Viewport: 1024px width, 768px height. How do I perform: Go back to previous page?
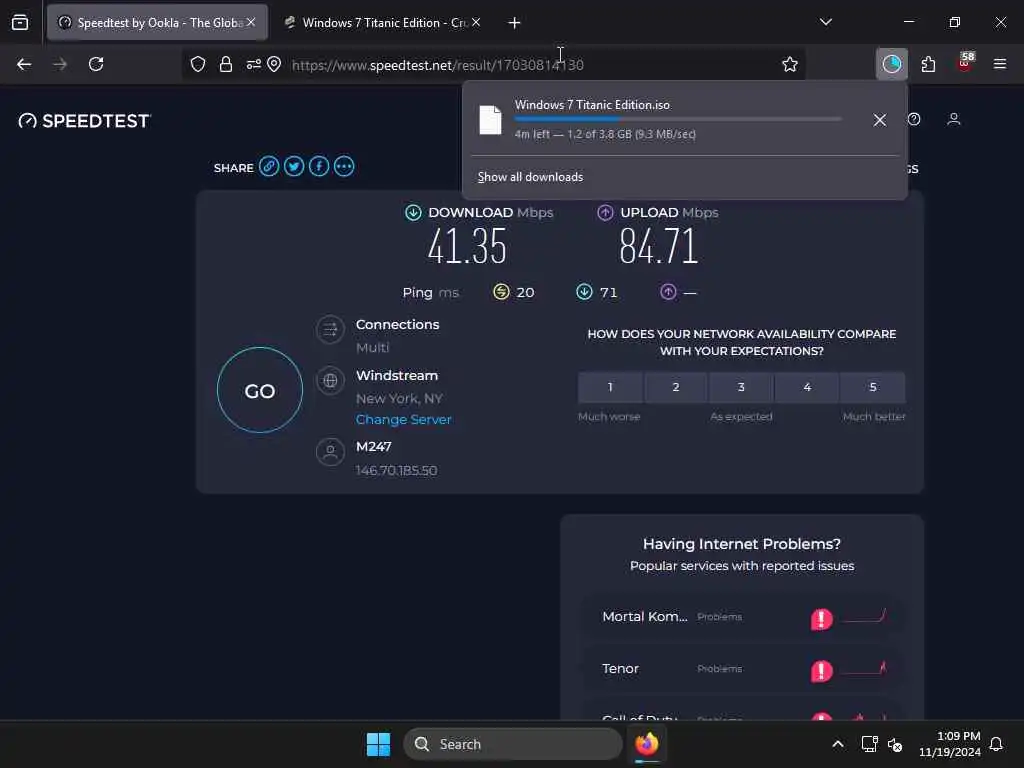point(24,64)
